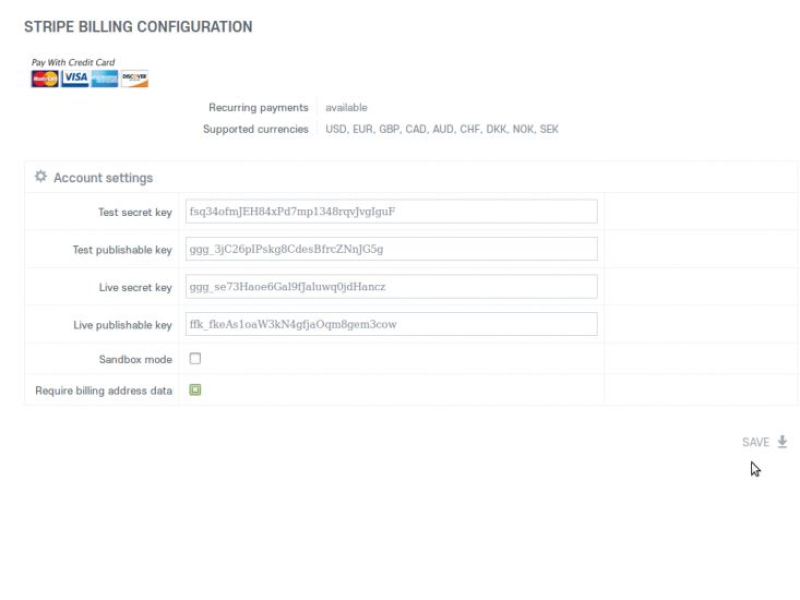800x600 pixels.
Task: Edit the Live publishable key field
Action: (391, 325)
